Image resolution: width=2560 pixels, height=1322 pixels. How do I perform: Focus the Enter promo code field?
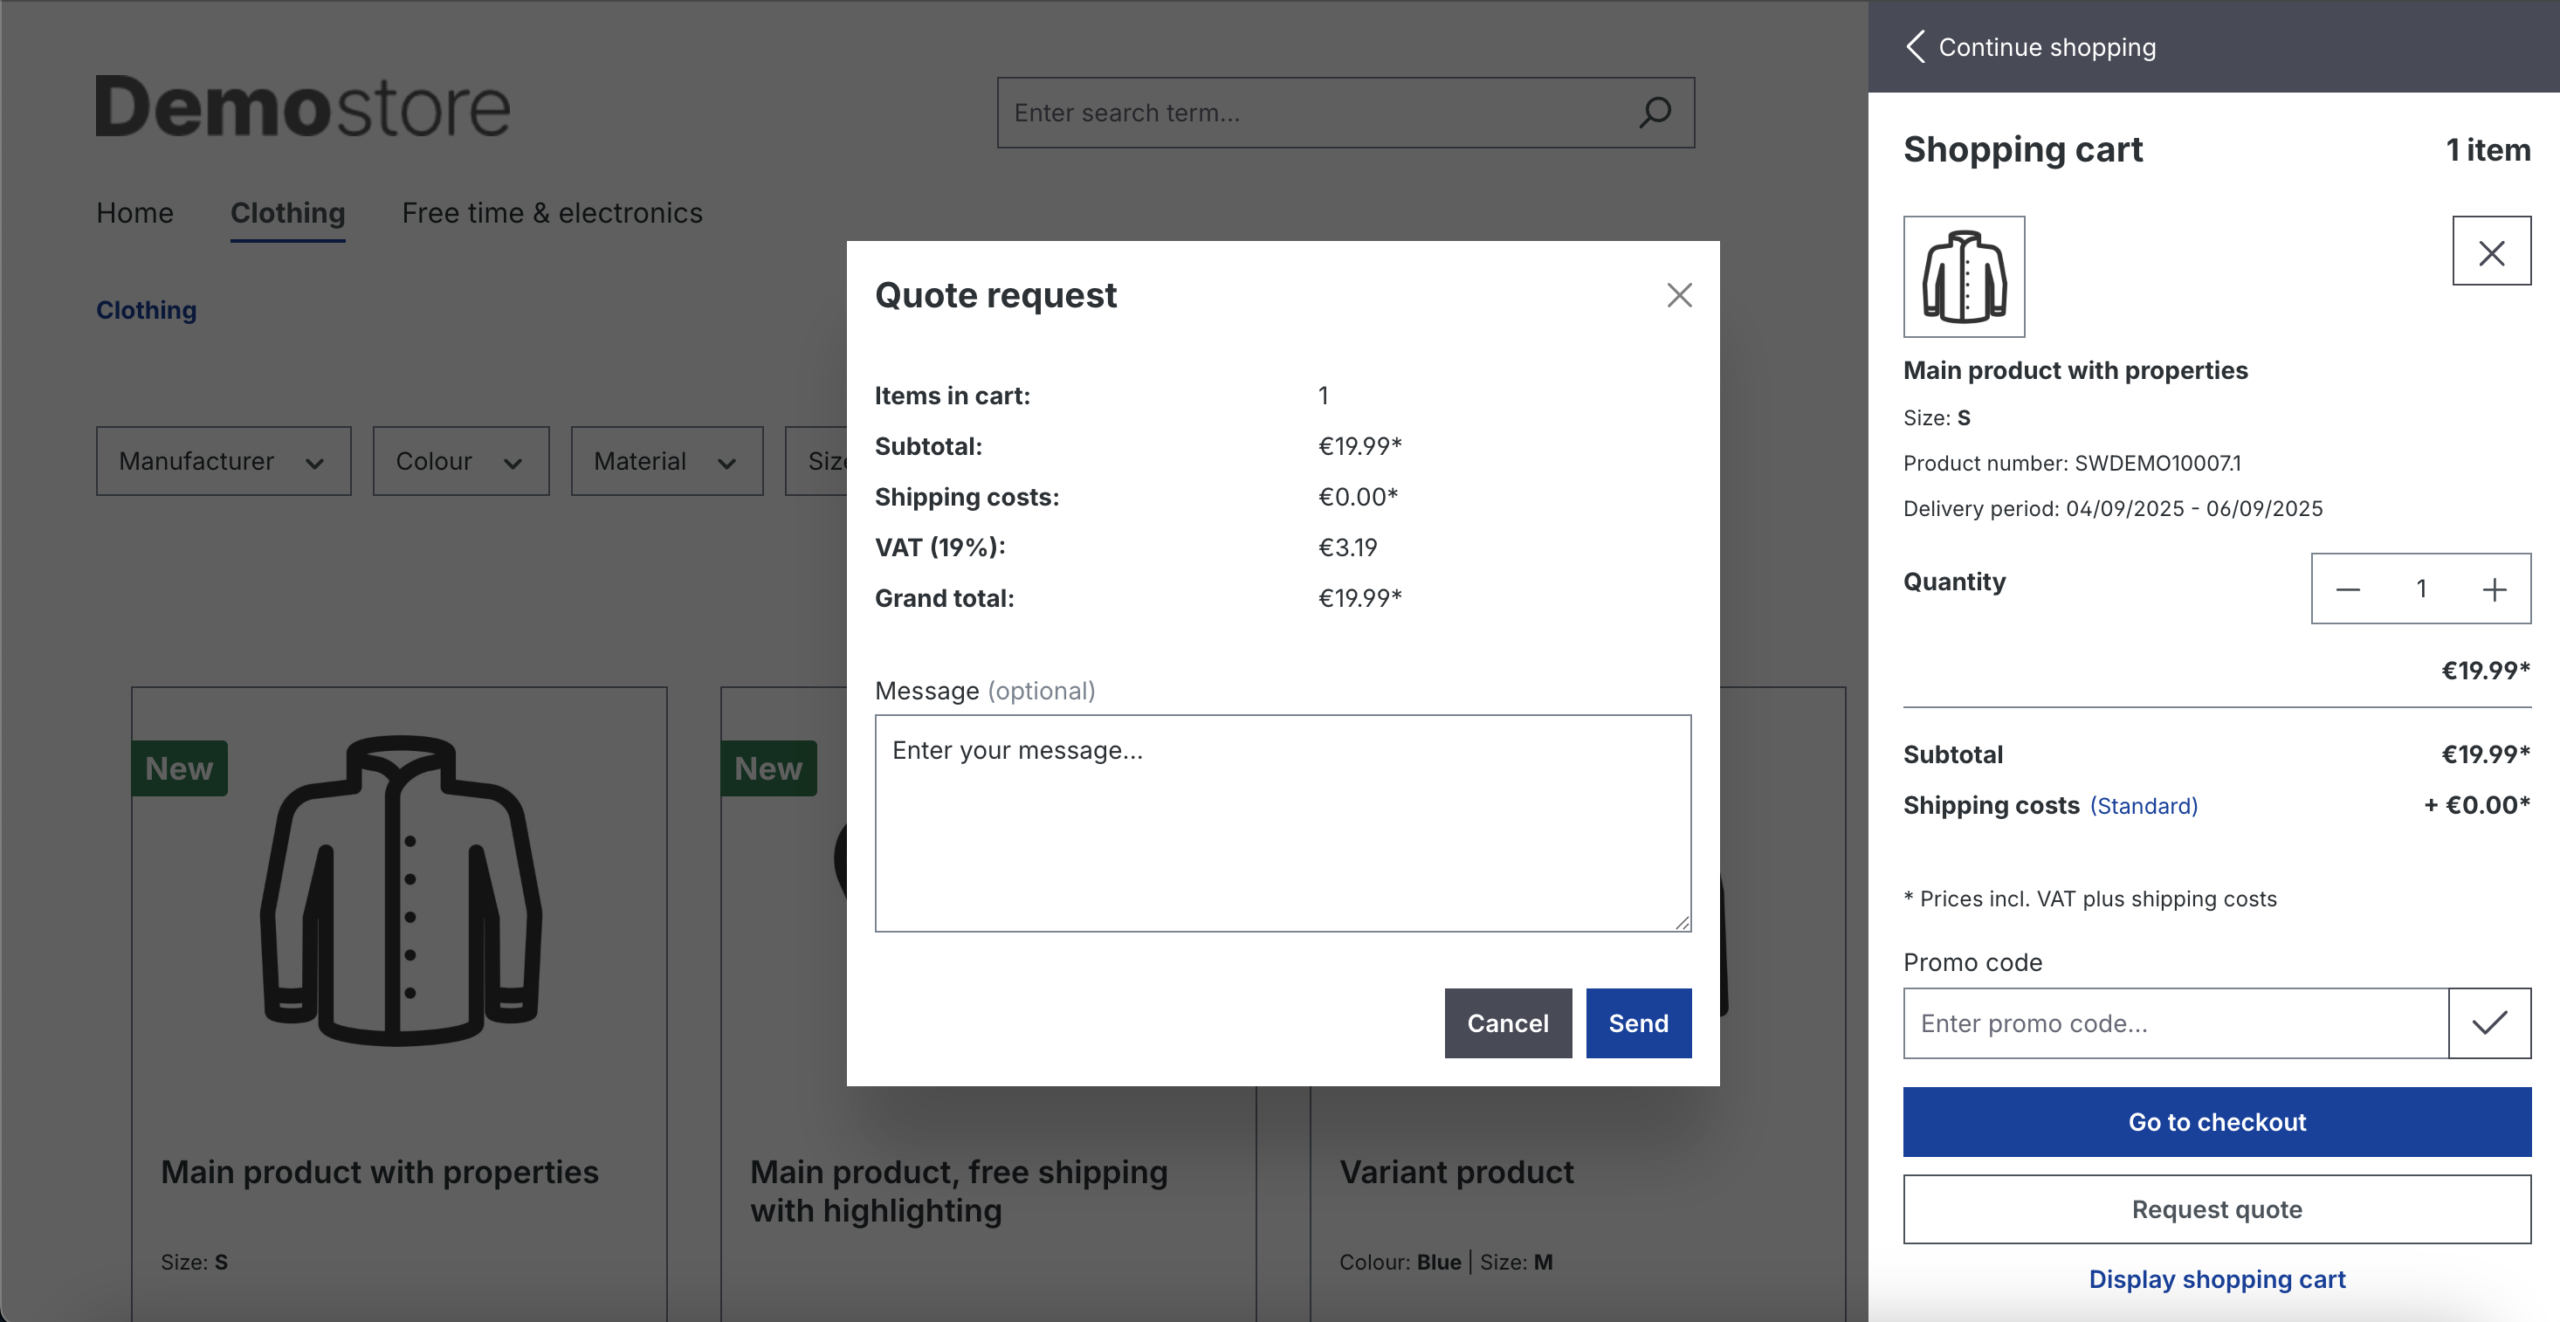tap(2175, 1023)
